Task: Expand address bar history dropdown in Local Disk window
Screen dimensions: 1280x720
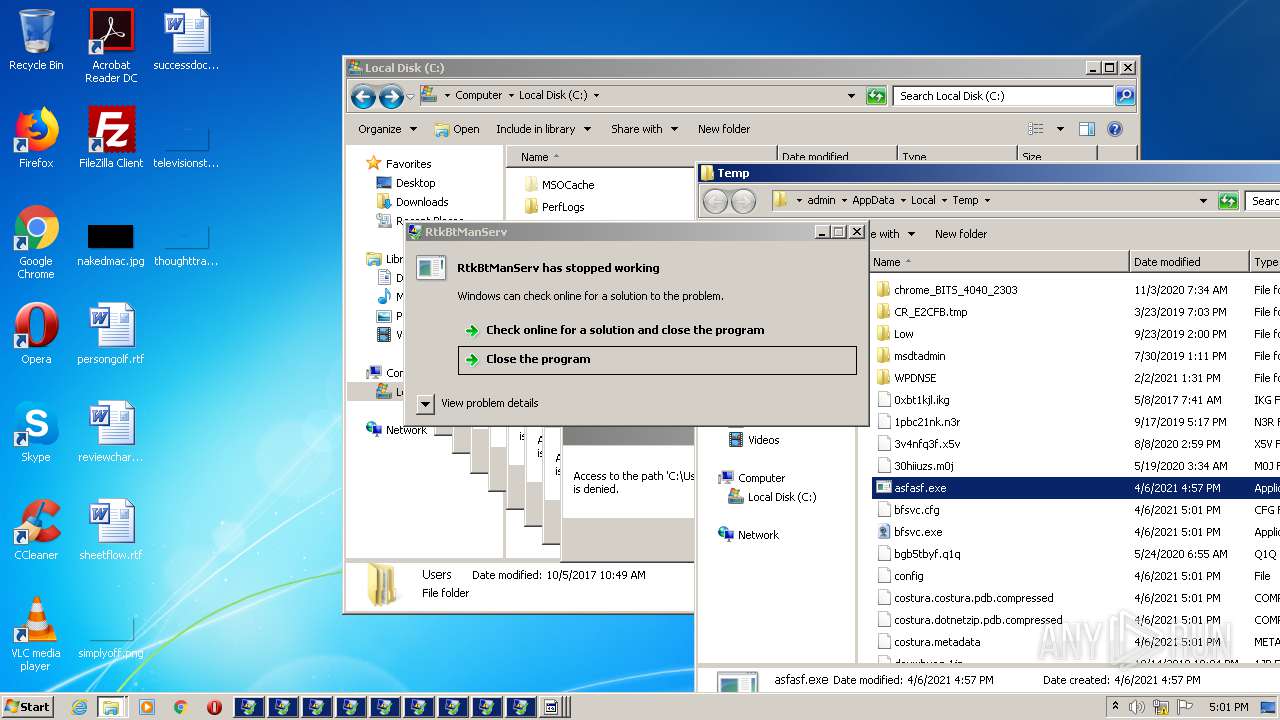Action: [x=851, y=96]
